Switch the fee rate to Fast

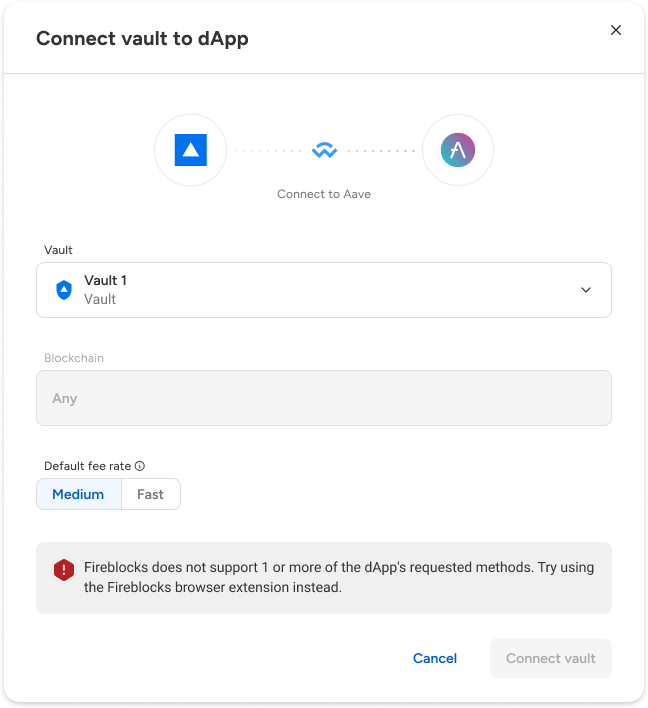[x=150, y=494]
